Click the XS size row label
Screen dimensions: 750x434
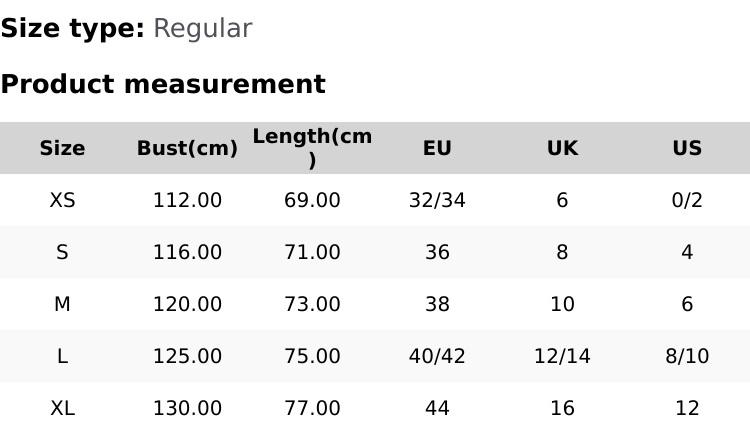[62, 200]
